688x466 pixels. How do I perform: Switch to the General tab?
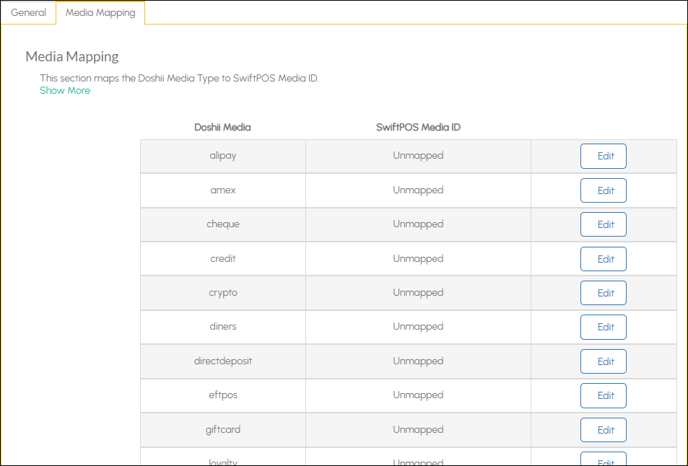tap(29, 12)
